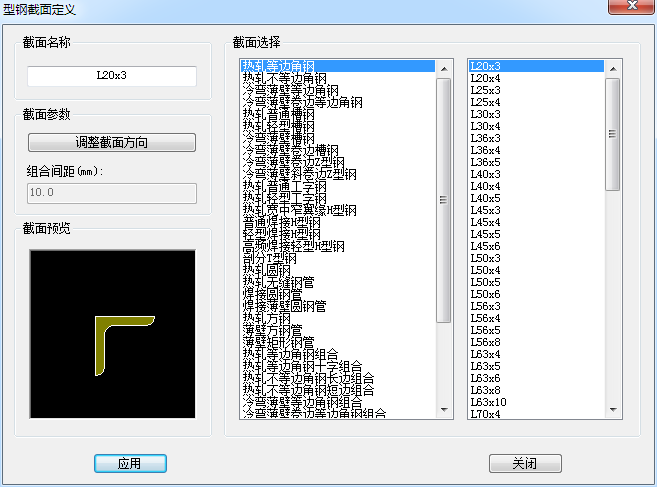657x487 pixels.
Task: Close the 型钢截面定义 dialog window
Action: [632, 6]
